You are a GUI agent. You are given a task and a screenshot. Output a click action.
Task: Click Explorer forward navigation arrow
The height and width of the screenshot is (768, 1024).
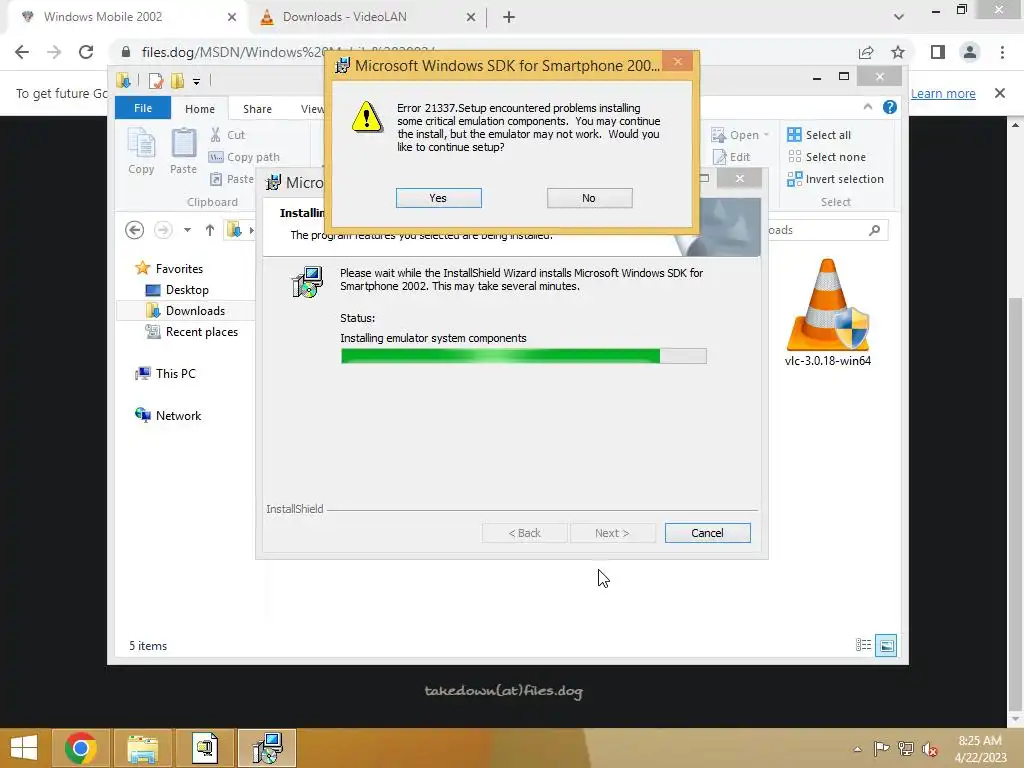pyautogui.click(x=163, y=230)
